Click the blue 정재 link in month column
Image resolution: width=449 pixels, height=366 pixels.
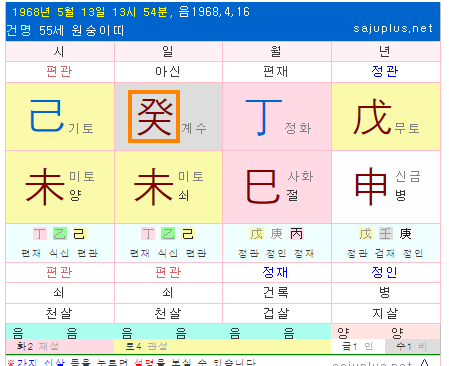point(275,272)
